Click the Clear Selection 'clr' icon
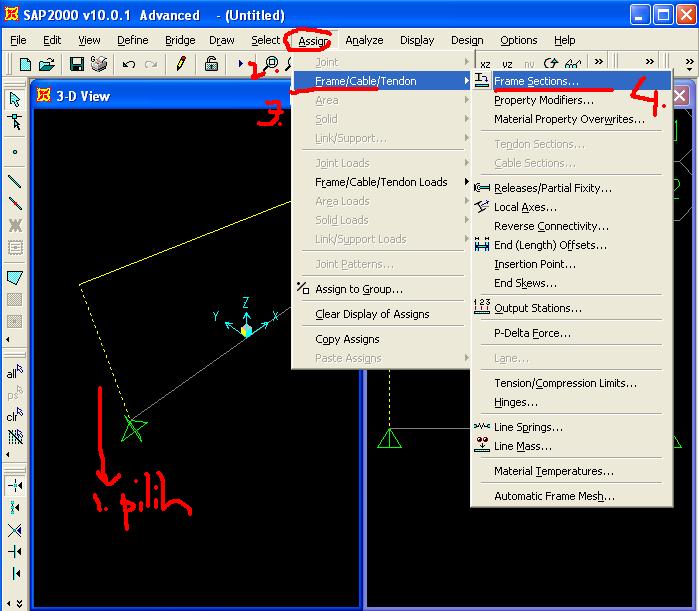 [x=14, y=415]
